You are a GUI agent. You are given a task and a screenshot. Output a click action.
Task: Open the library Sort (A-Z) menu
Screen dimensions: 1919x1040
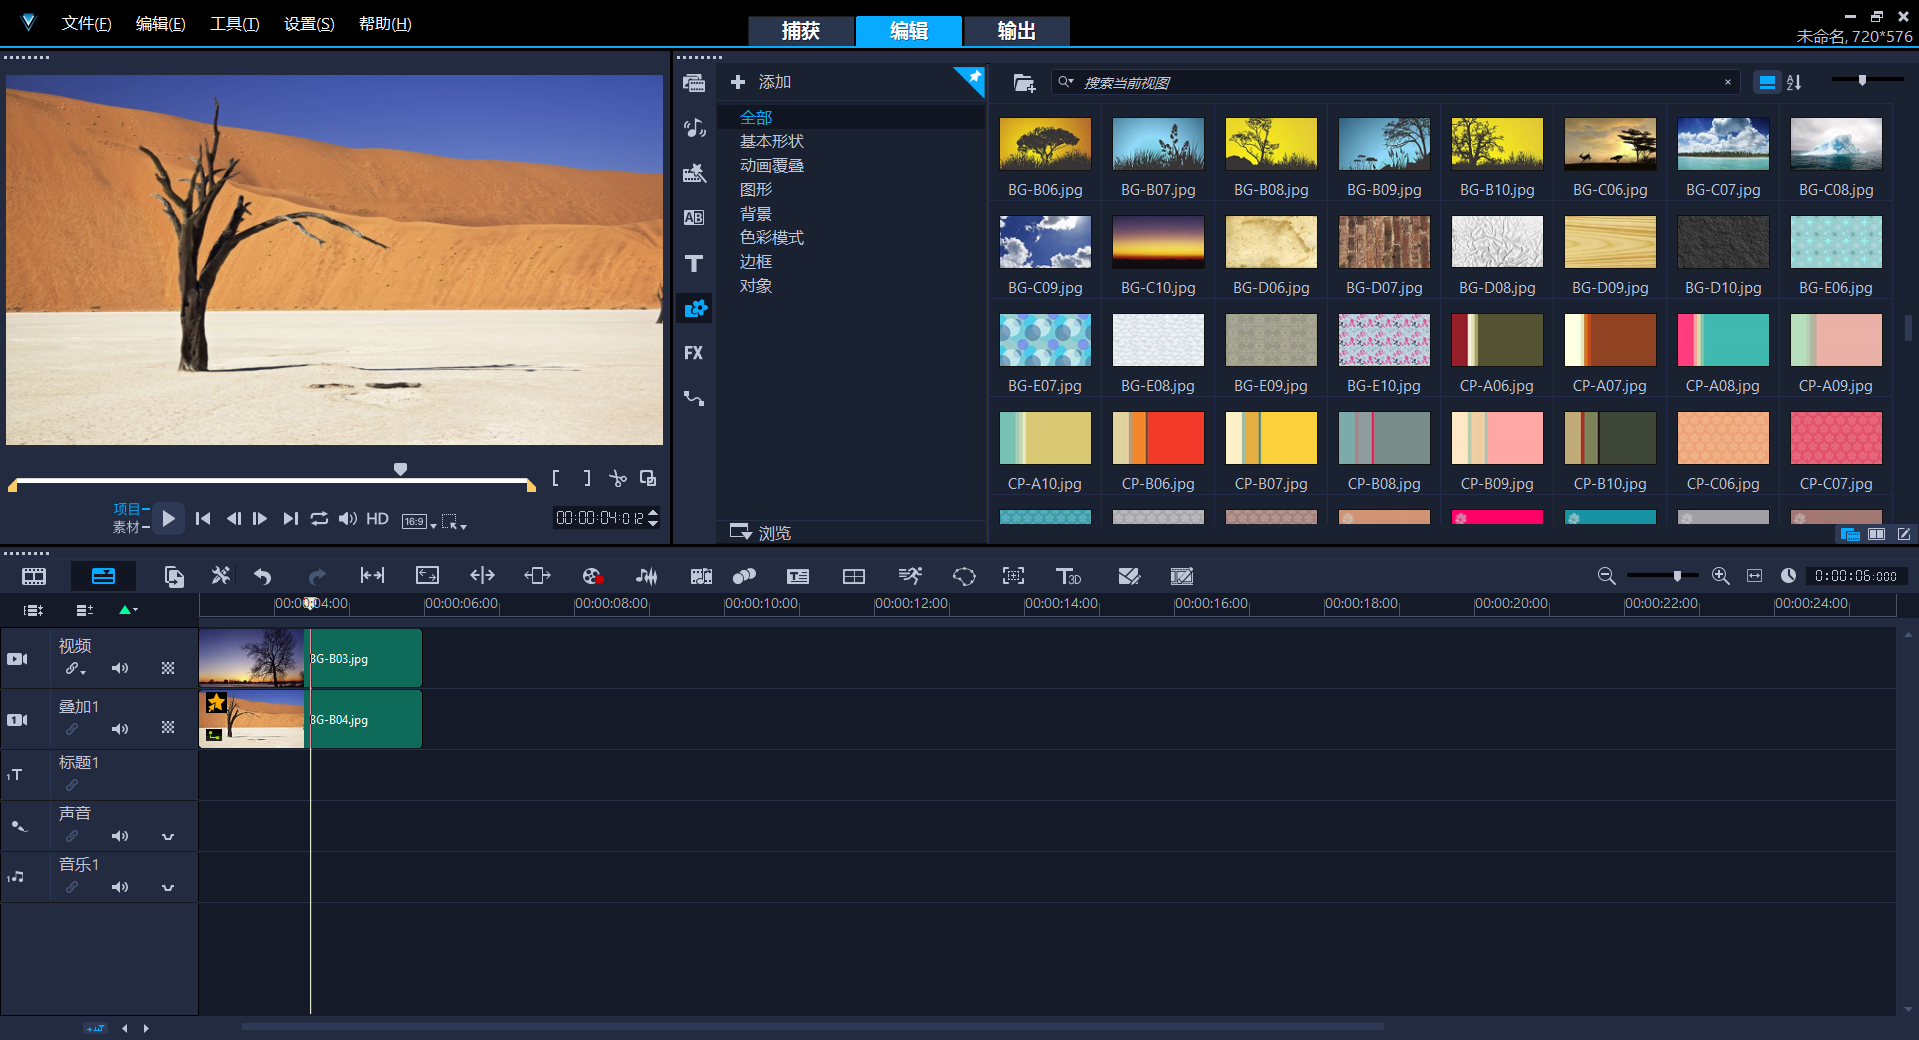pyautogui.click(x=1794, y=83)
